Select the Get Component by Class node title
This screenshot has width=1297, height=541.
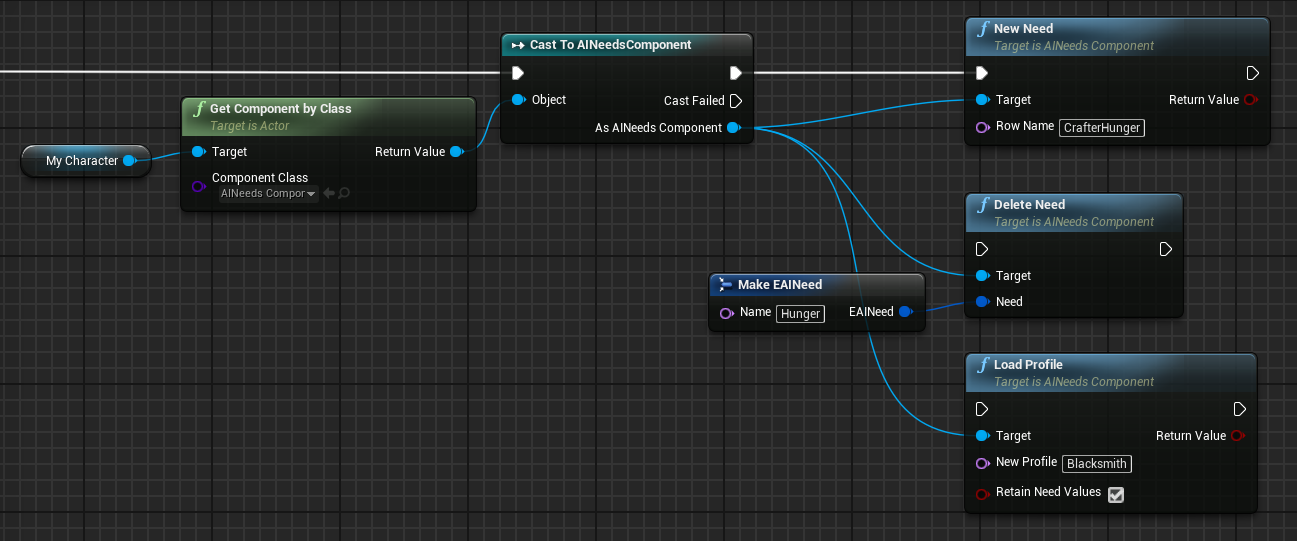click(280, 108)
